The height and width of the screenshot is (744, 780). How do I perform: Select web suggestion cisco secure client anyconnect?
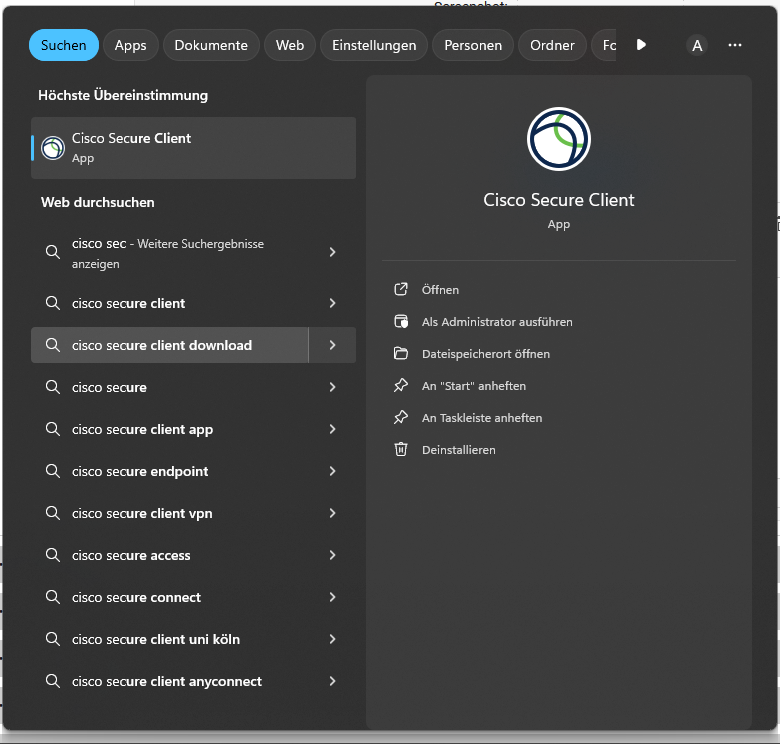point(167,681)
